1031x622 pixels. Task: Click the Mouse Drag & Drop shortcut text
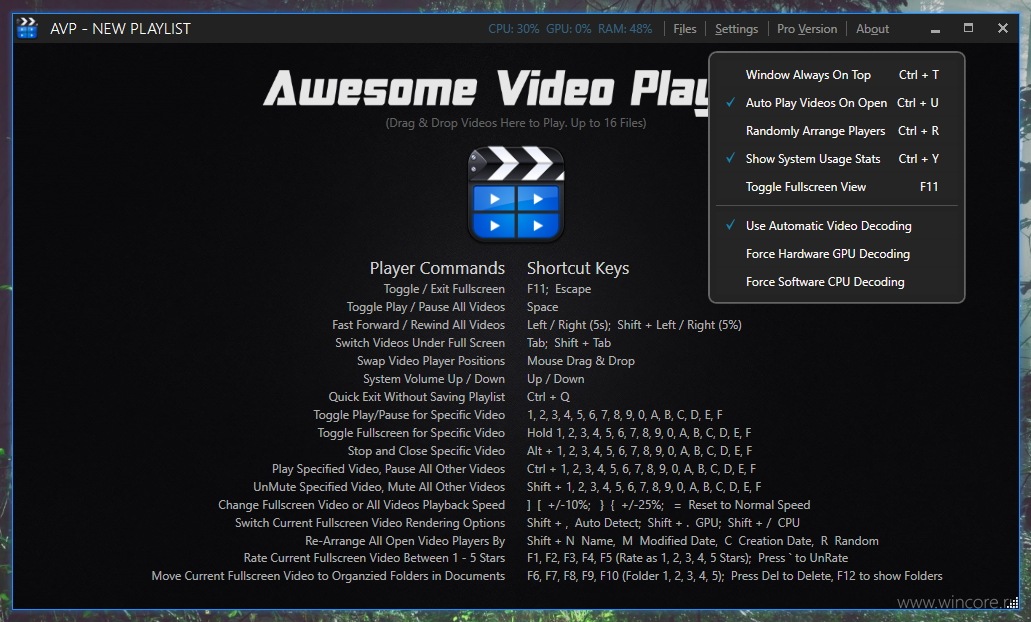(581, 361)
